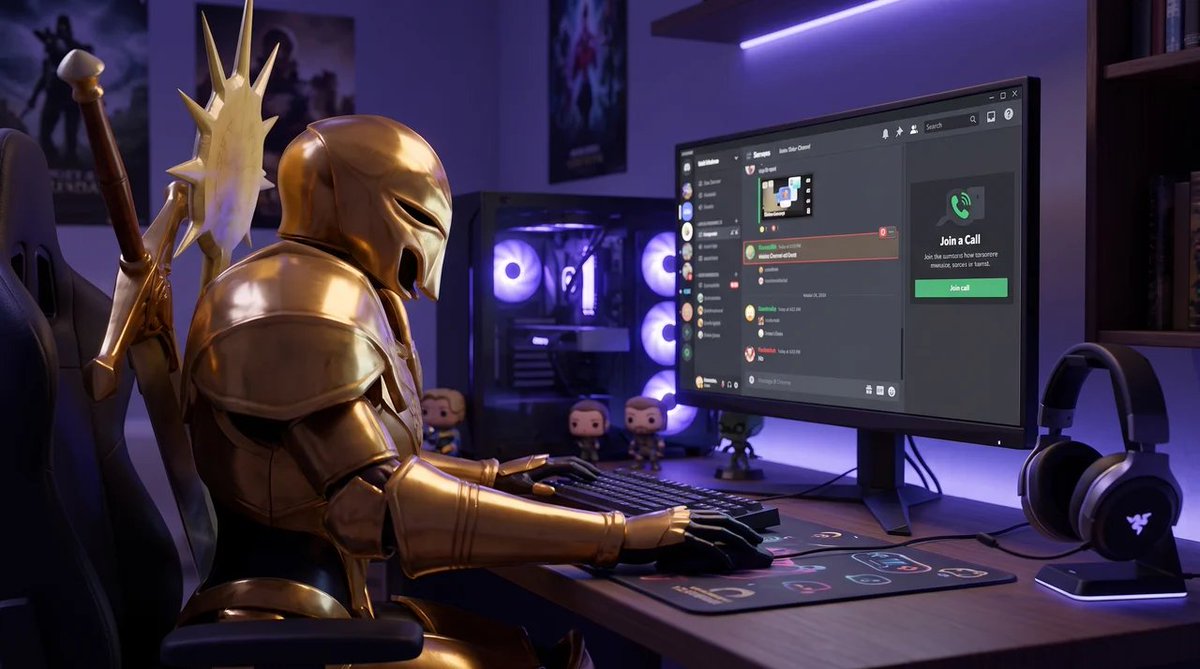Click the red icon on highlighted message
The image size is (1200, 669).
pyautogui.click(x=882, y=231)
